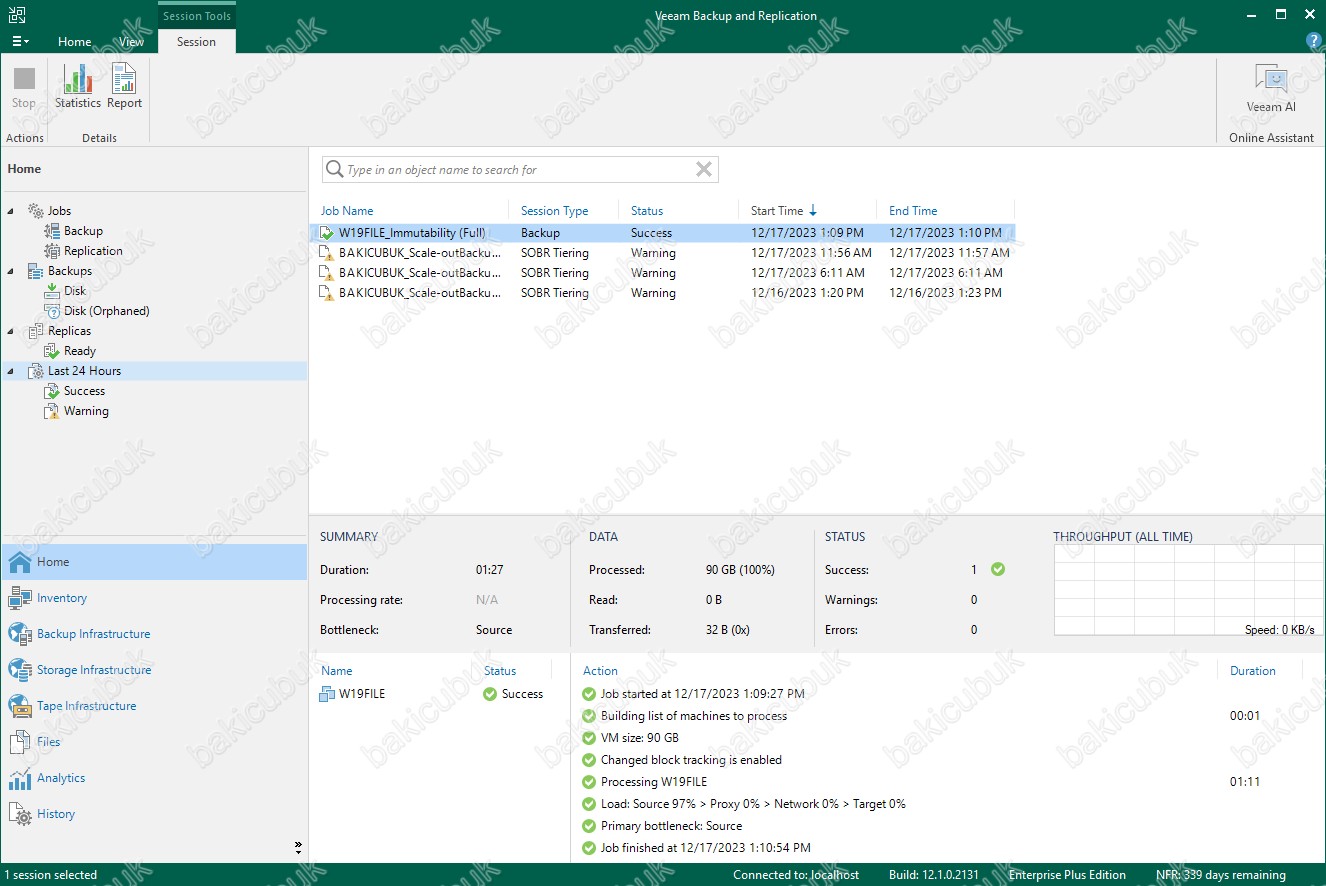The height and width of the screenshot is (886, 1326).
Task: Sort by Status column in session list
Action: click(x=647, y=211)
